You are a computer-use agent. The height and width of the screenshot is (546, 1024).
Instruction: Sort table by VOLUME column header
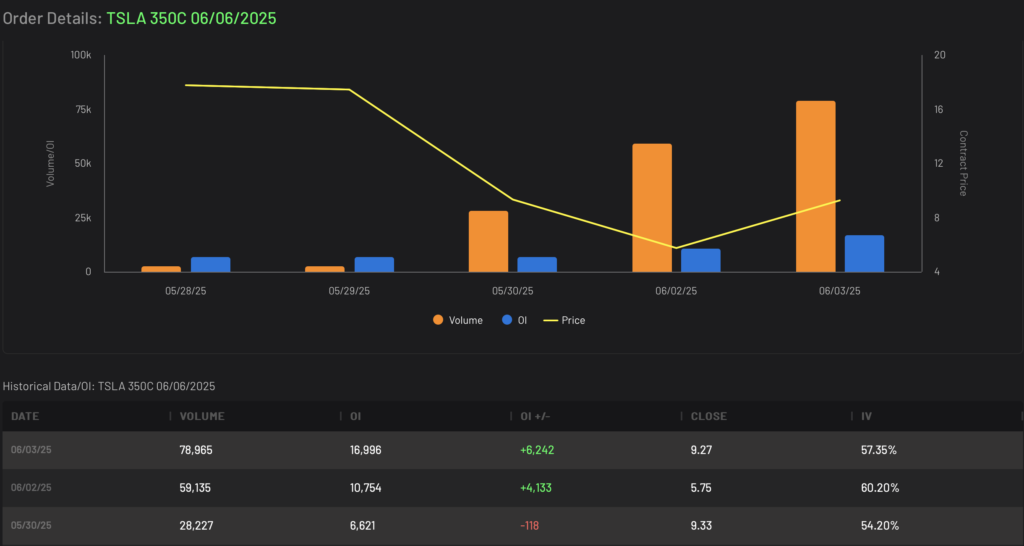coord(202,416)
